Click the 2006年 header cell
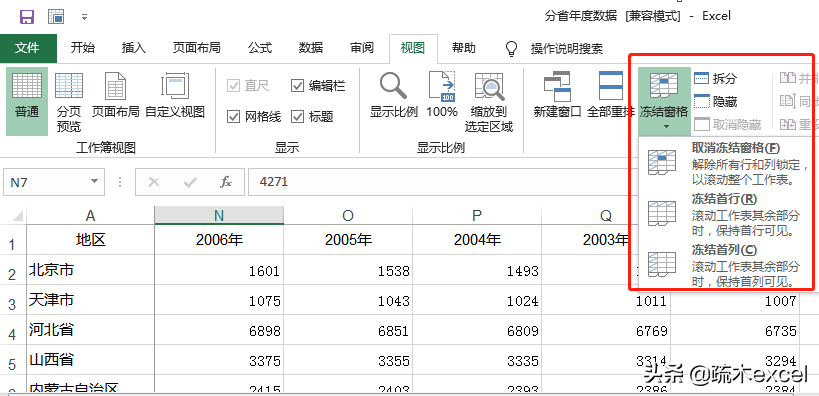This screenshot has width=819, height=396. (x=219, y=240)
